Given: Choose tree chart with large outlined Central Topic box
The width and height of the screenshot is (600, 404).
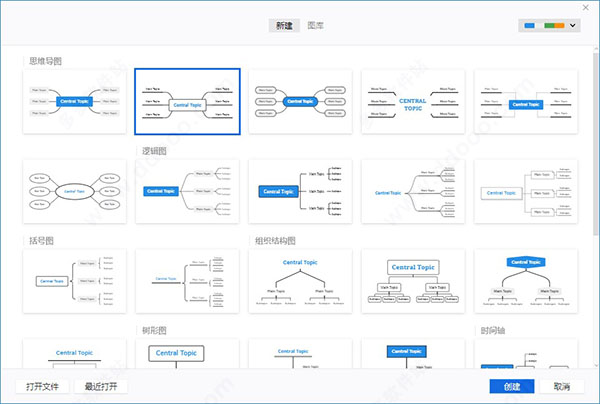Looking at the screenshot, I should 188,354.
